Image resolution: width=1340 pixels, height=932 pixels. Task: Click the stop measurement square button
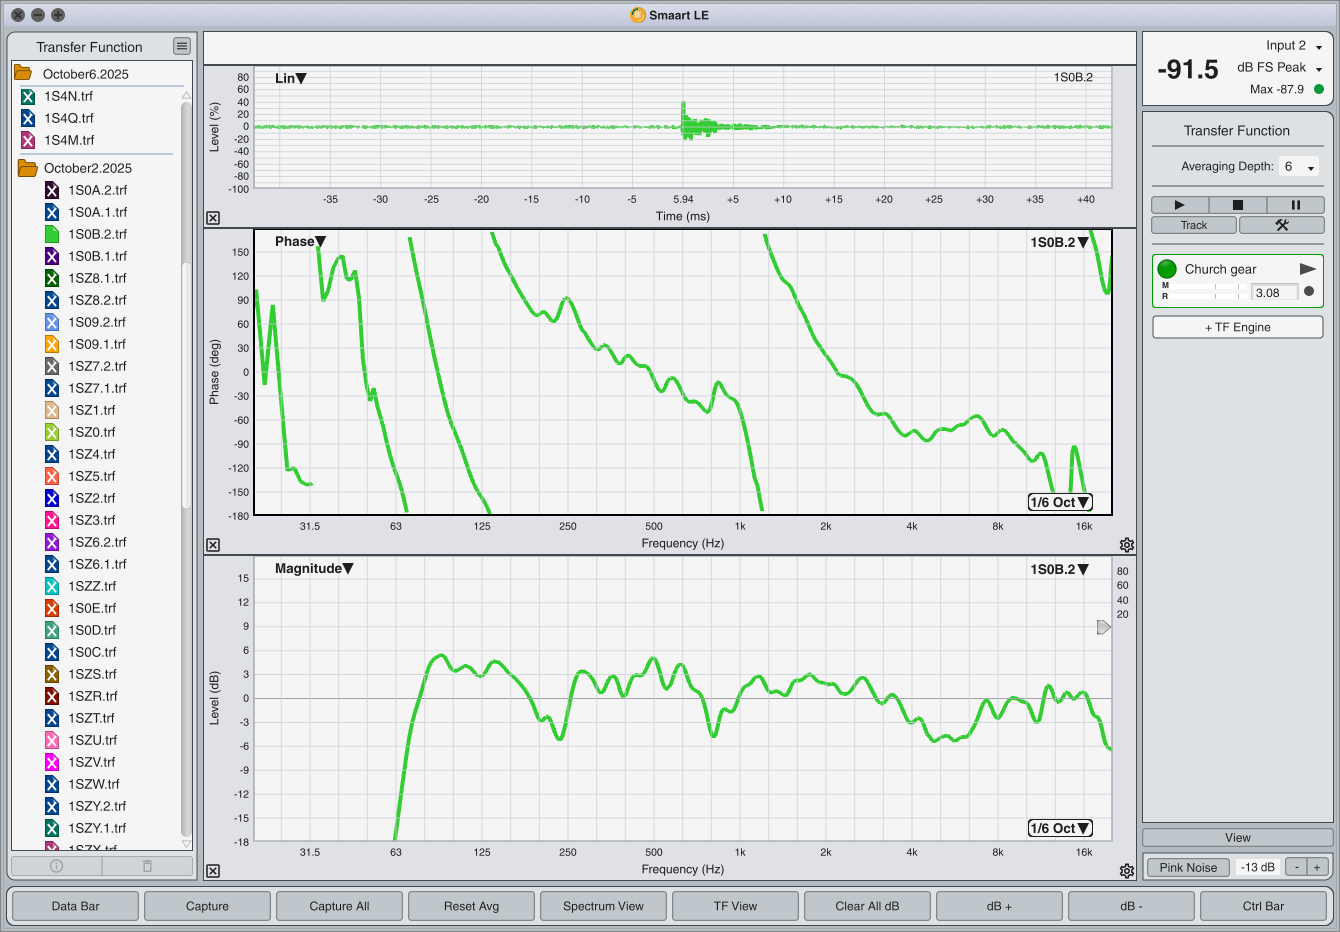point(1237,205)
